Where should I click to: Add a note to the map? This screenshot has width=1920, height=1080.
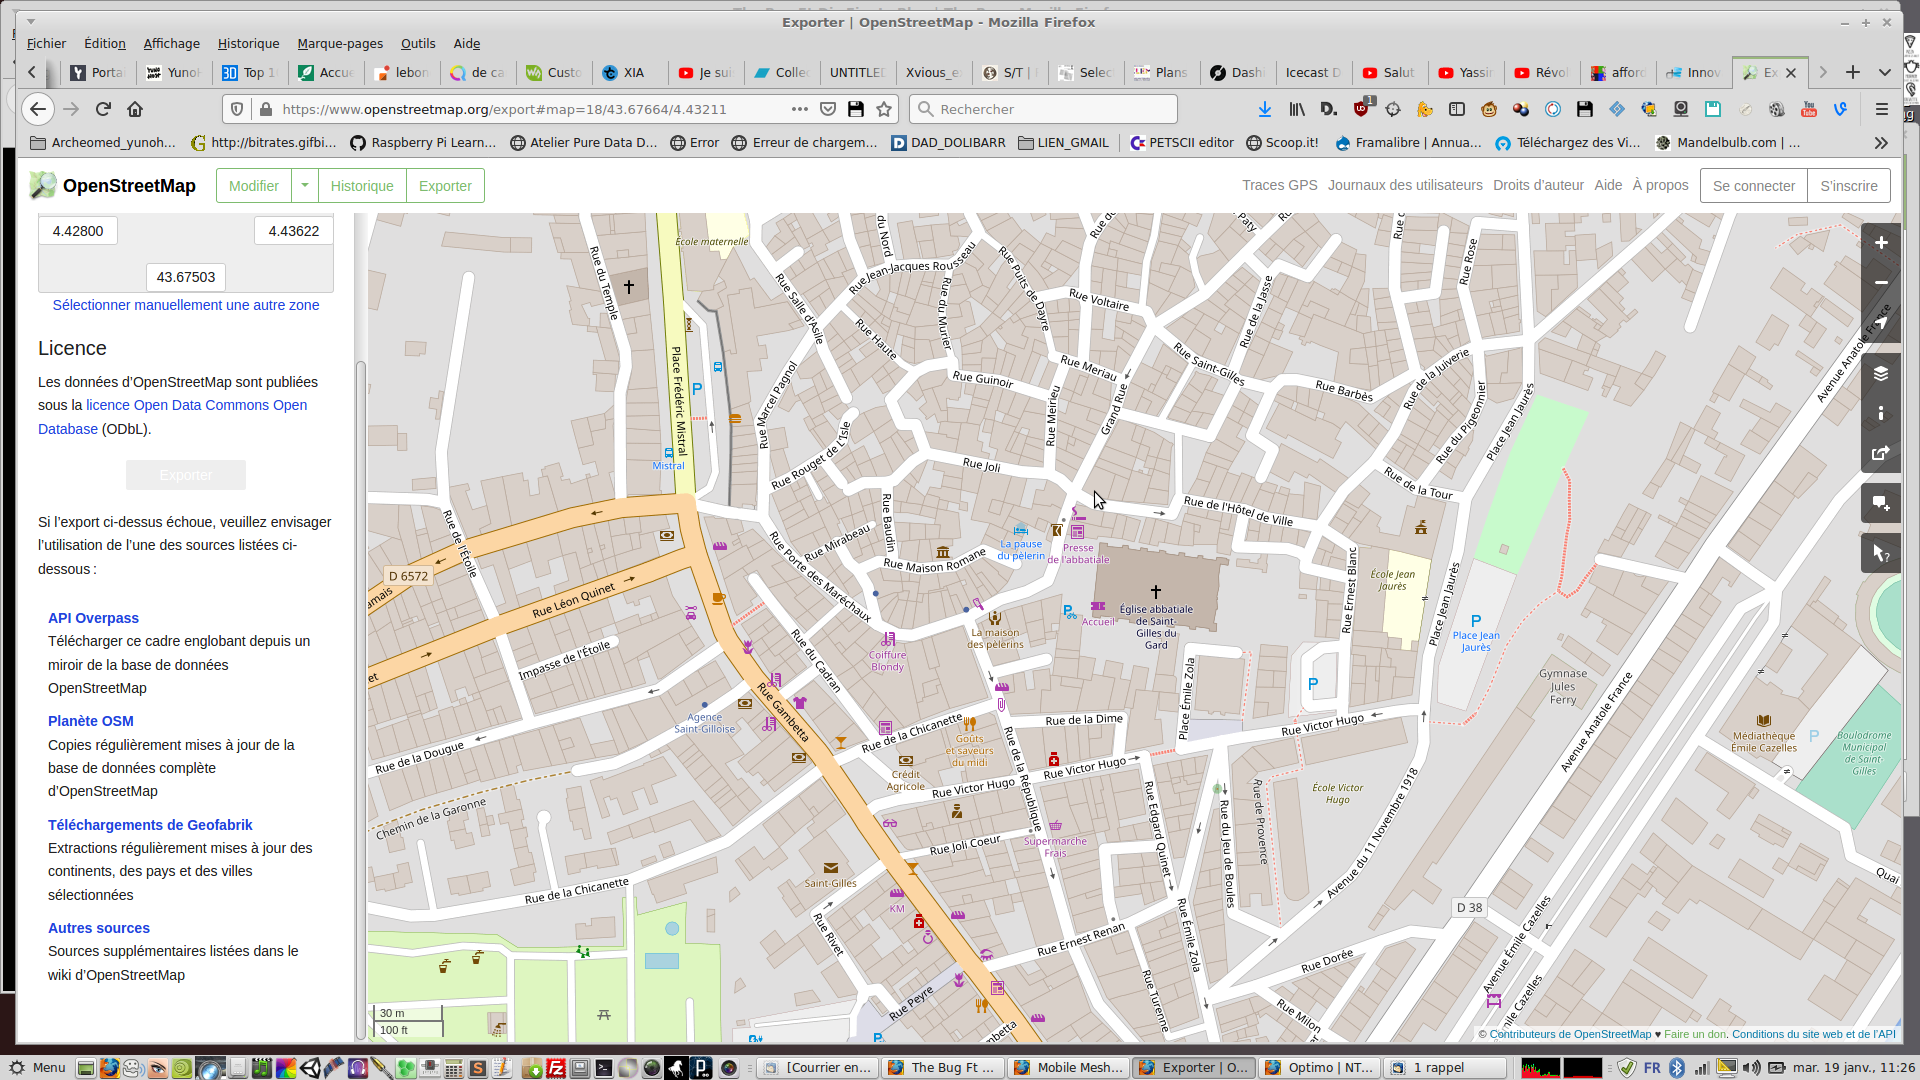tap(1880, 503)
